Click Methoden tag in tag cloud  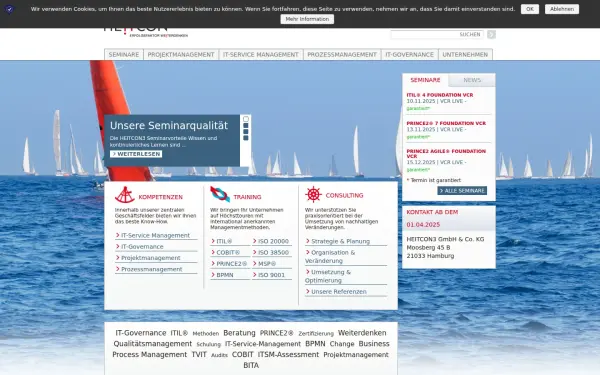click(206, 334)
